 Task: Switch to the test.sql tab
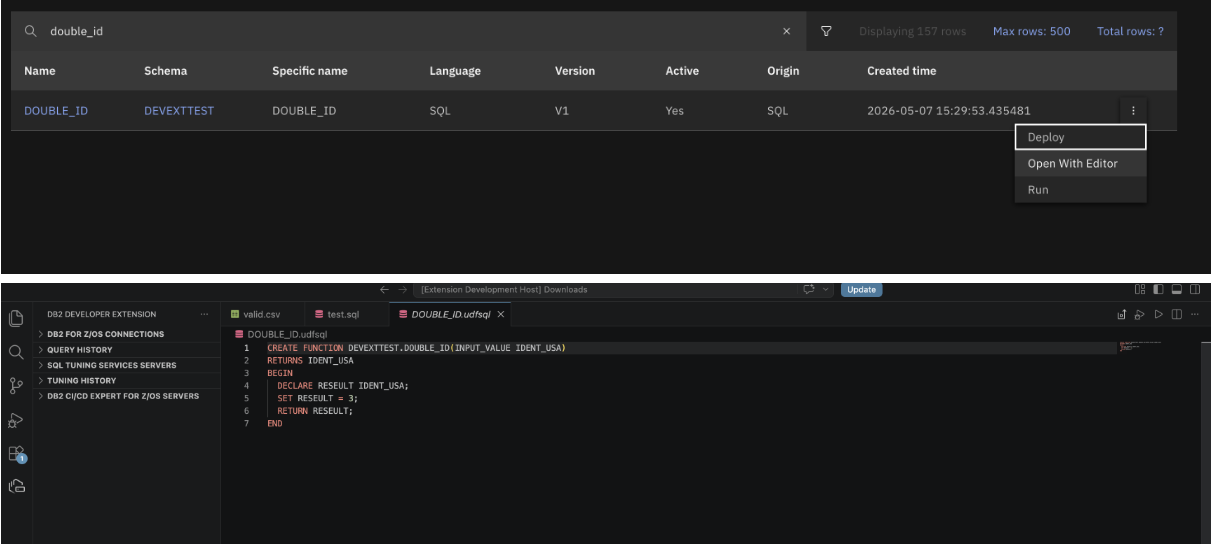[x=345, y=315]
